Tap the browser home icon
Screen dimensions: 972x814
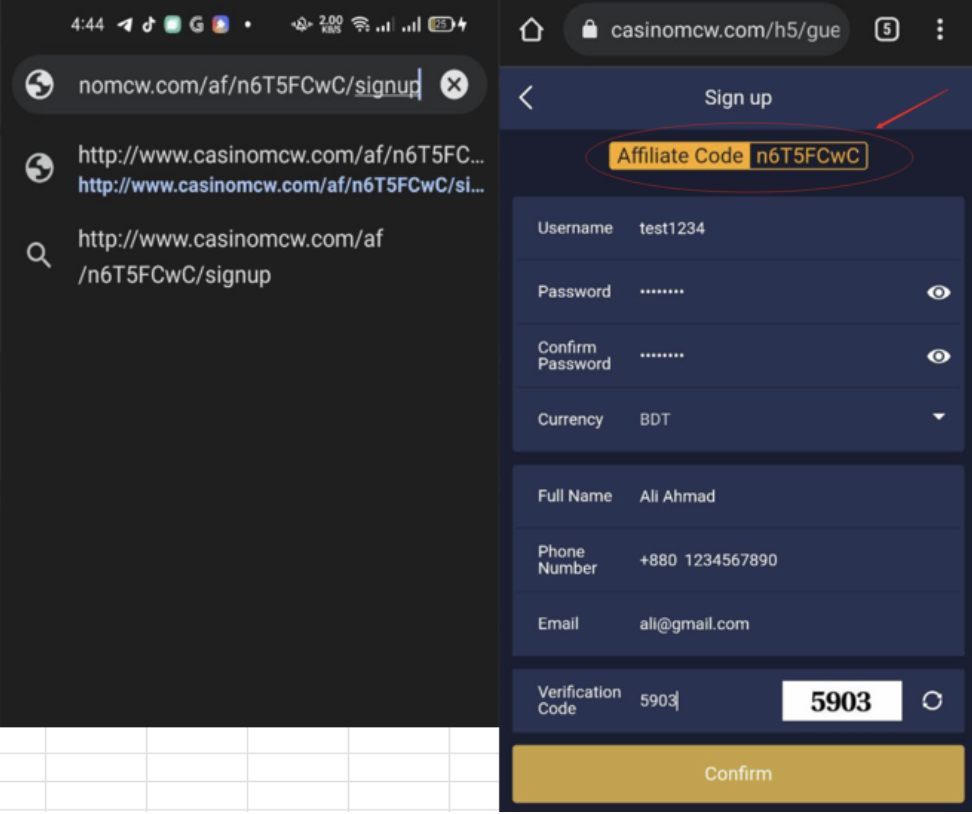click(x=531, y=31)
